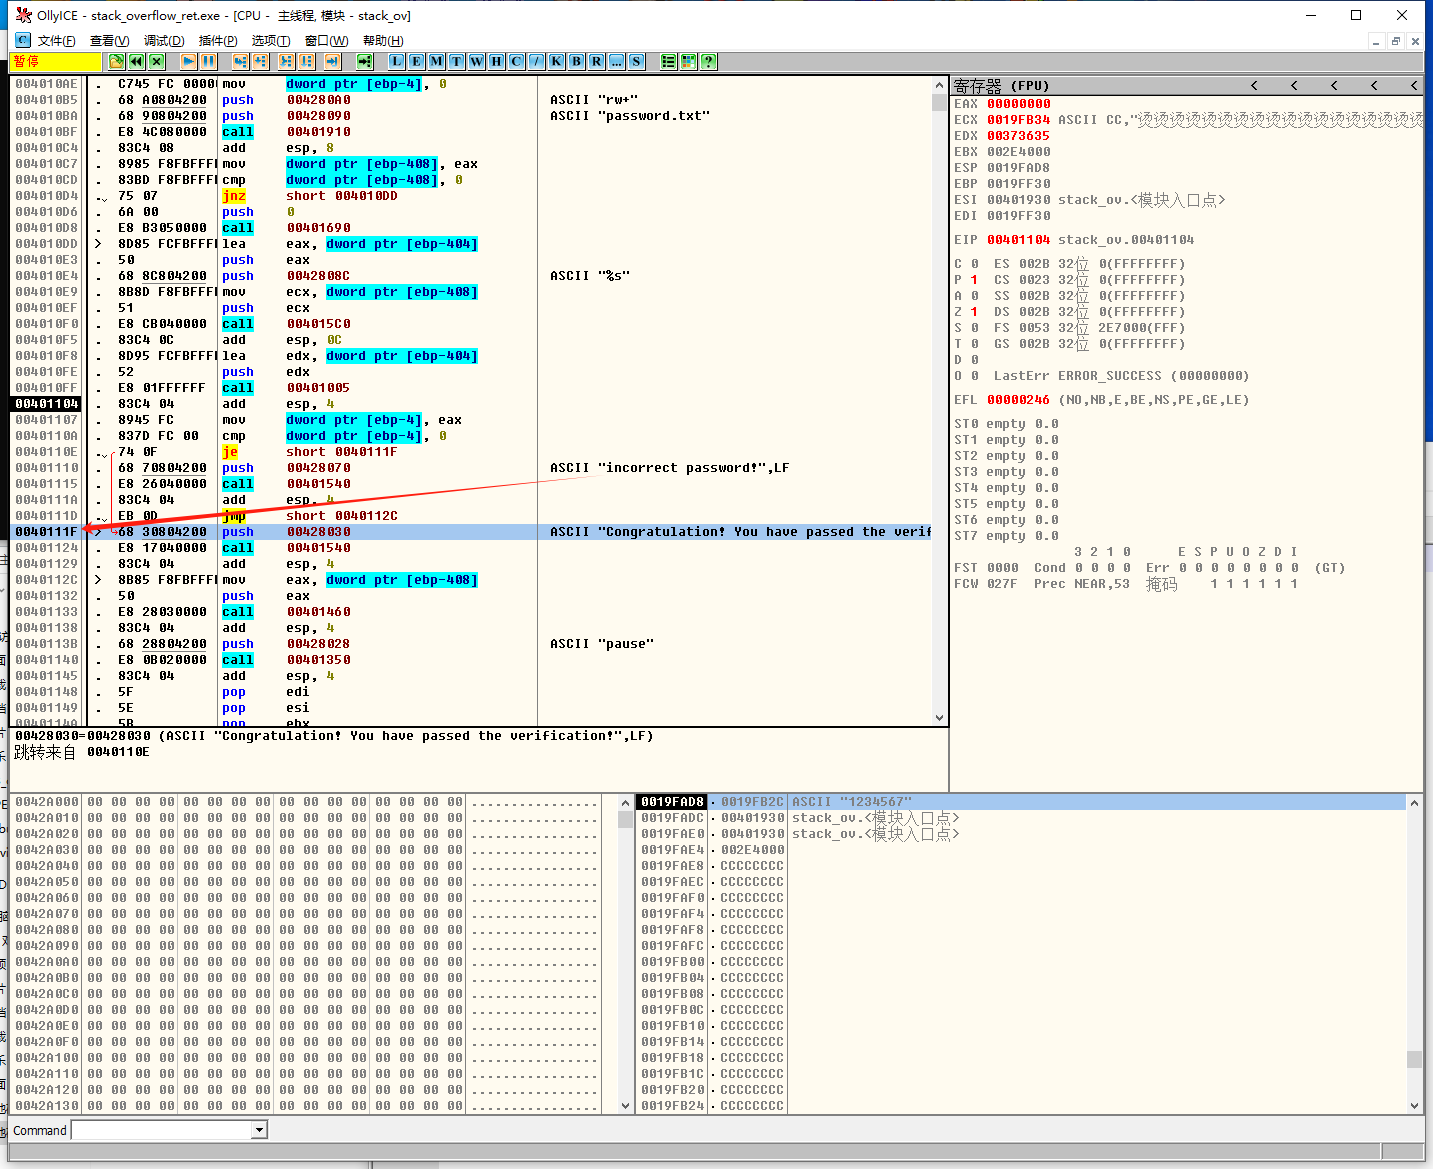
Task: Open the 调试(D) debug menu
Action: tap(164, 40)
